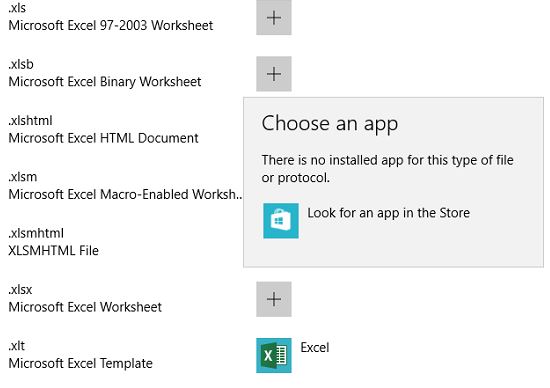Click Microsoft Excel Template label
The width and height of the screenshot is (550, 388).
pos(80,363)
